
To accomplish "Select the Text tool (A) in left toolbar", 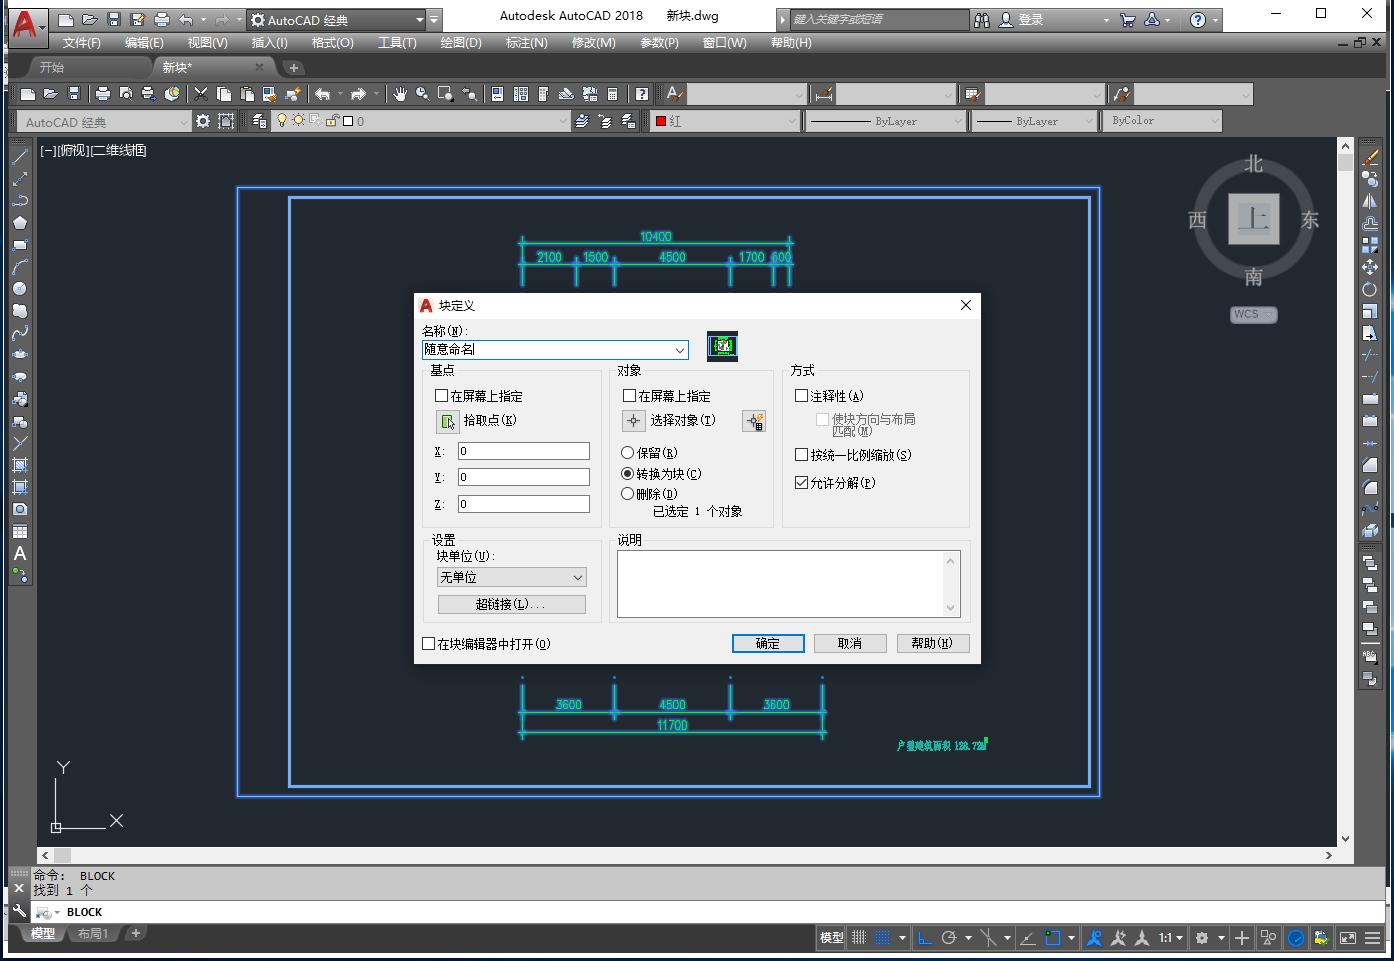I will [19, 554].
